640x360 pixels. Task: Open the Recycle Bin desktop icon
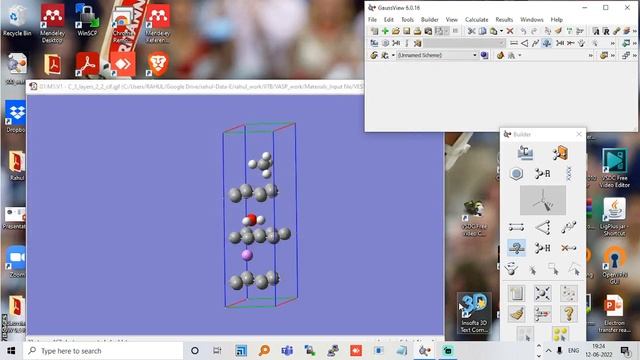(x=16, y=20)
